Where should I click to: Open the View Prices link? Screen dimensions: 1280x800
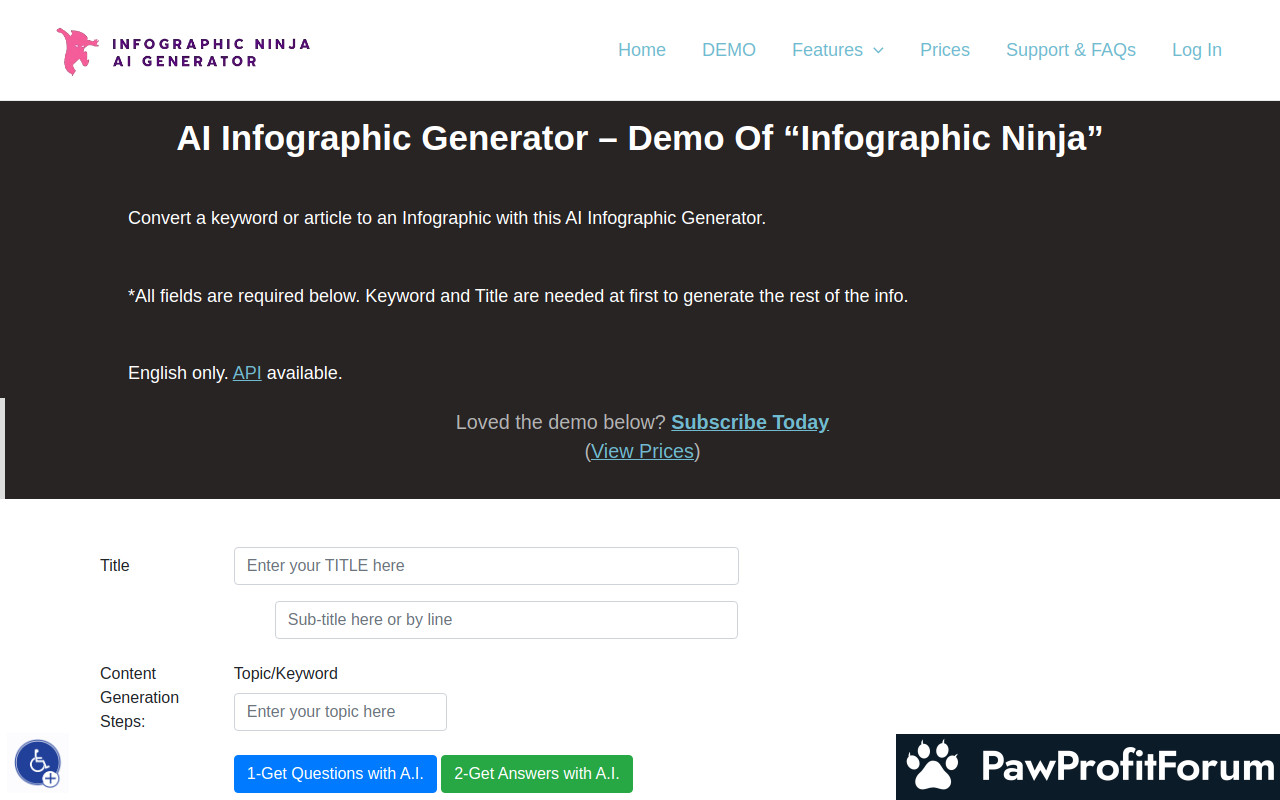tap(642, 451)
